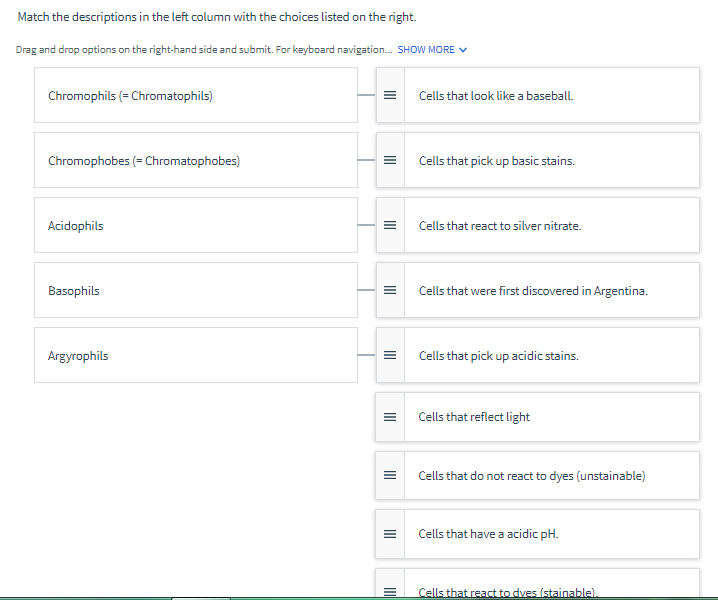
Task: Click 'Cells that do not react to dyes (unstainable)' text
Action: (532, 476)
